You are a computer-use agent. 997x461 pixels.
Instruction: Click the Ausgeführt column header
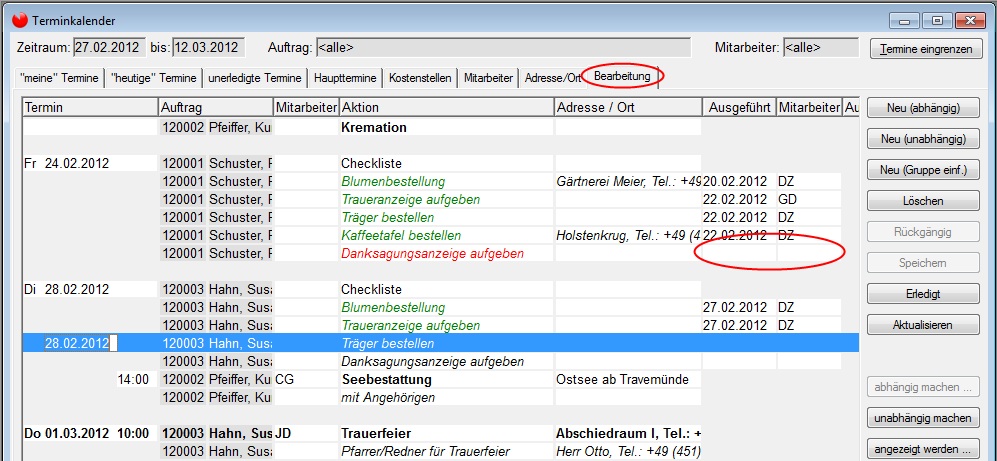[x=739, y=108]
